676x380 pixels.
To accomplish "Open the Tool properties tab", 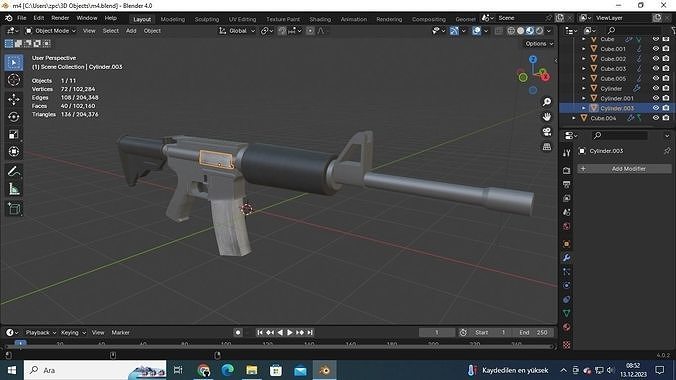I will [566, 153].
